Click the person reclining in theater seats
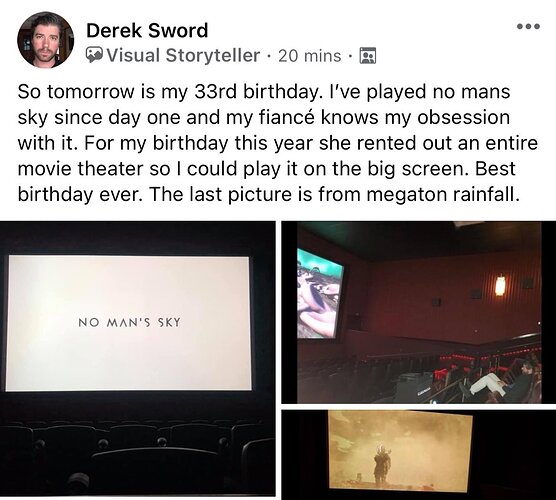The width and height of the screenshot is (556, 500). point(504,379)
